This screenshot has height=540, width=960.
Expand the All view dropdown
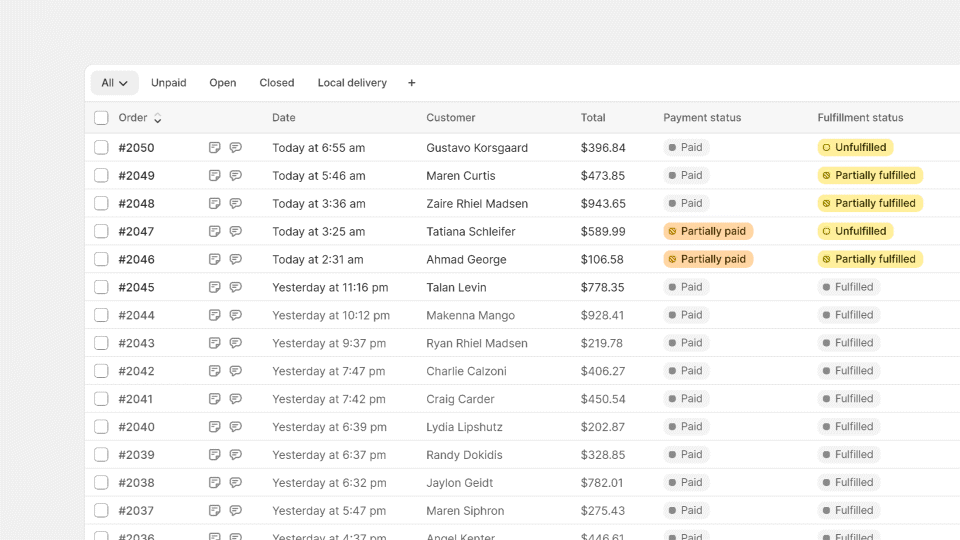click(114, 83)
